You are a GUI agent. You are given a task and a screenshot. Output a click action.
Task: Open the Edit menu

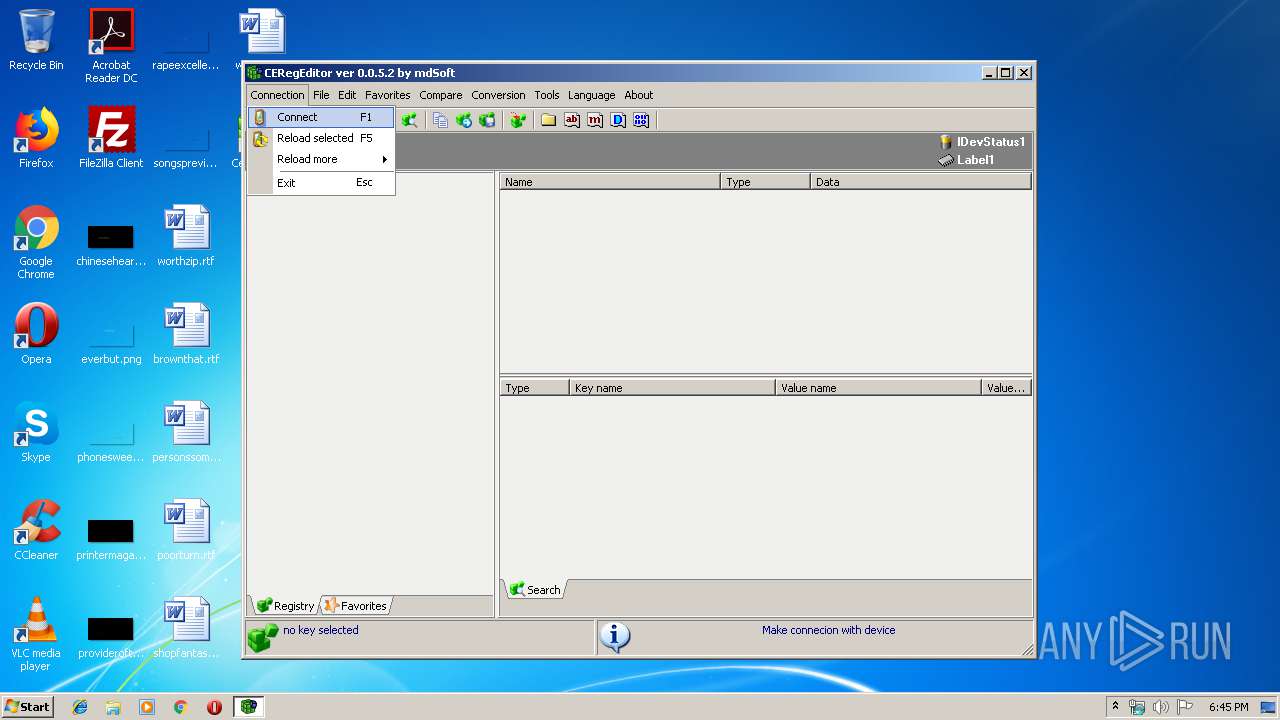347,95
